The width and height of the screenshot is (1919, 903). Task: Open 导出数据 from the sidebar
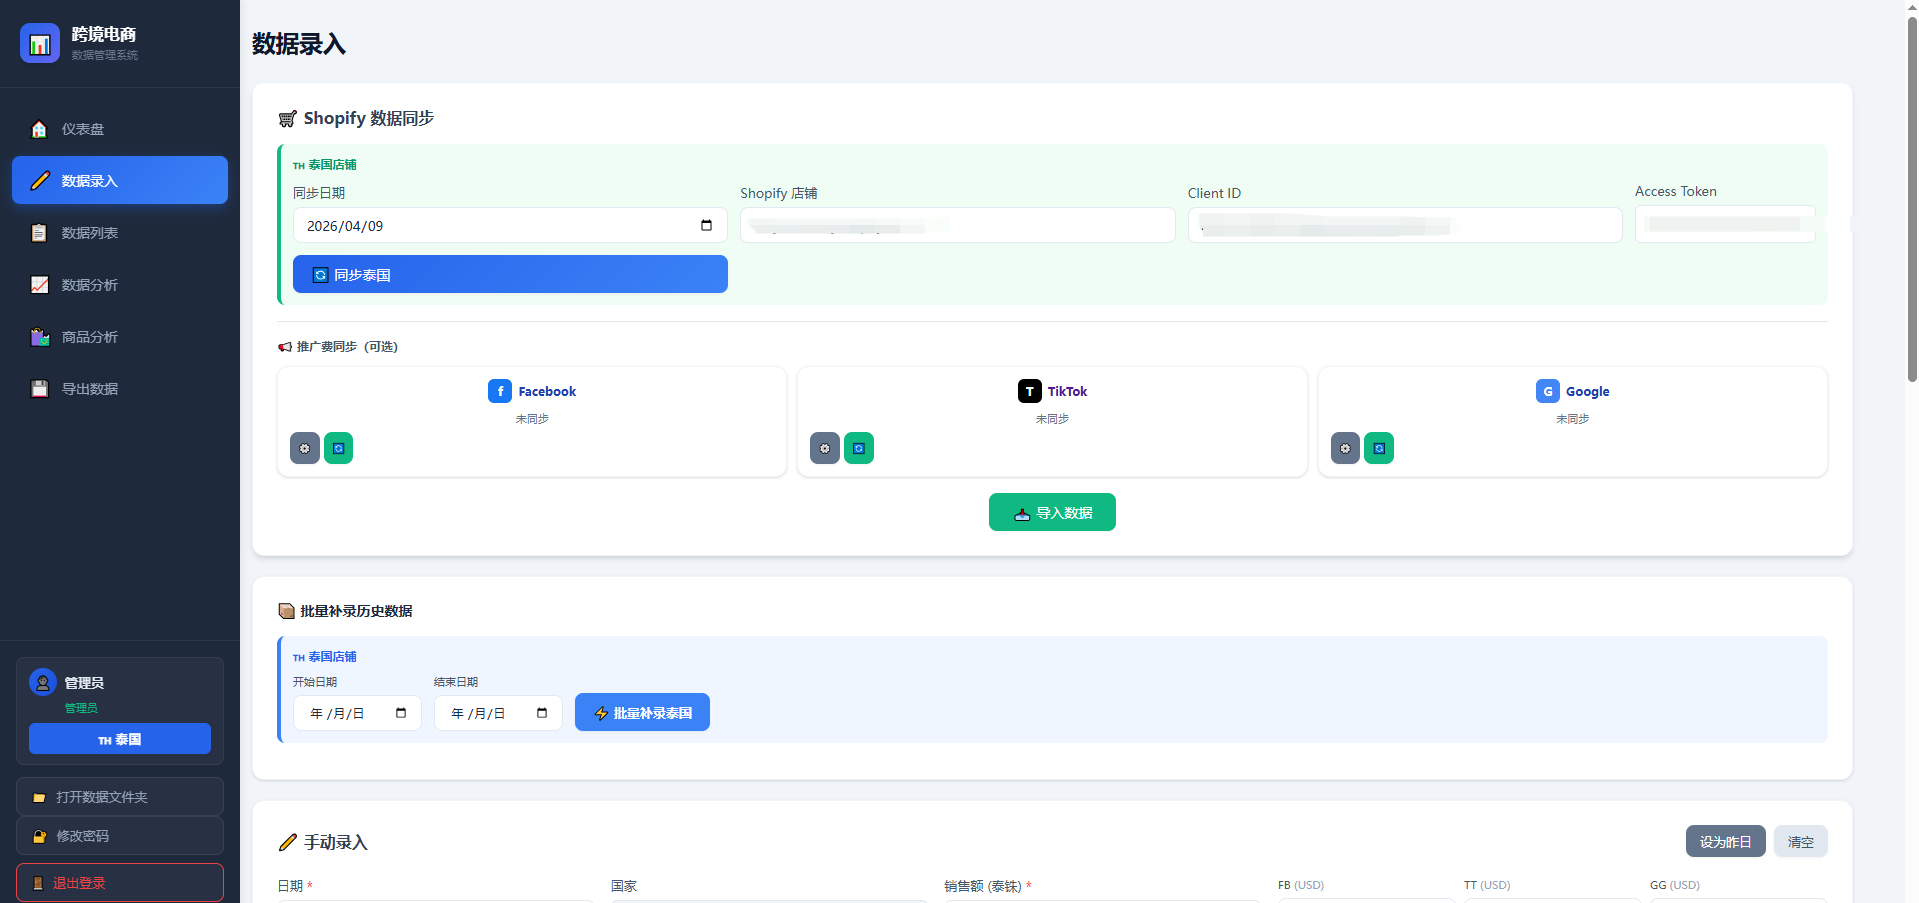pos(120,389)
